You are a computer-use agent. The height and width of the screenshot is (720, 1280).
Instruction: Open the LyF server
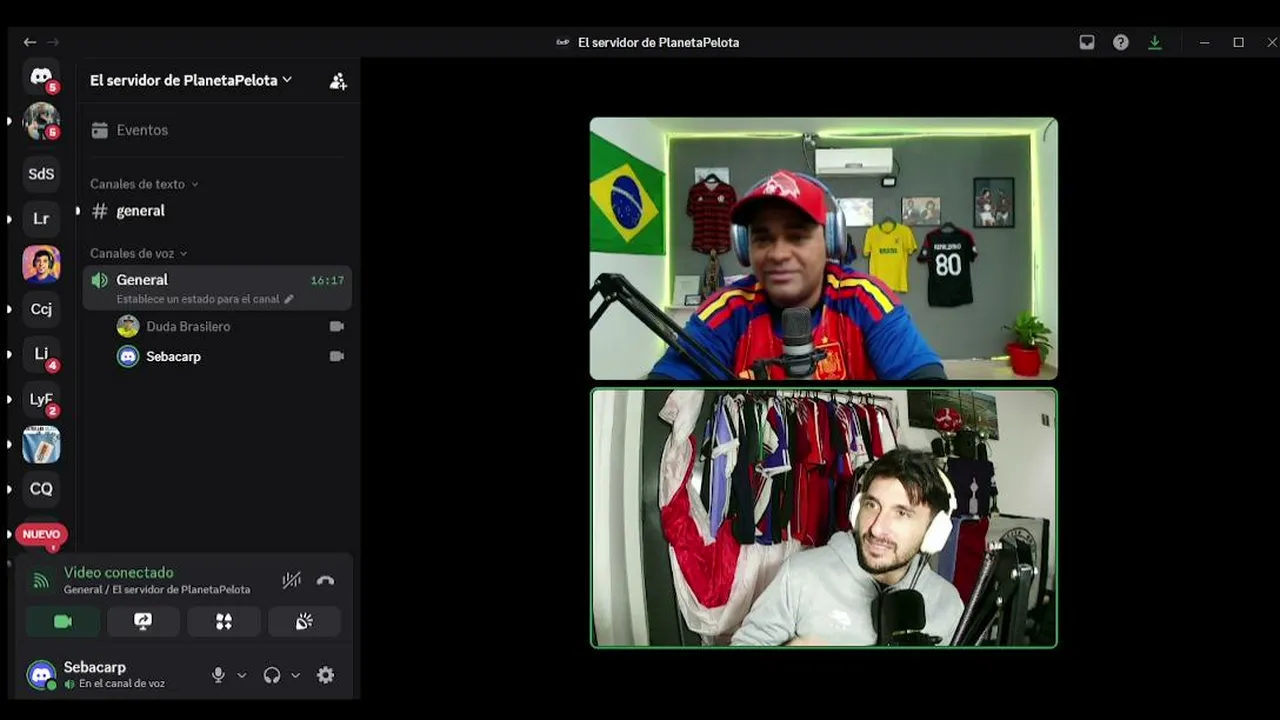pyautogui.click(x=41, y=399)
